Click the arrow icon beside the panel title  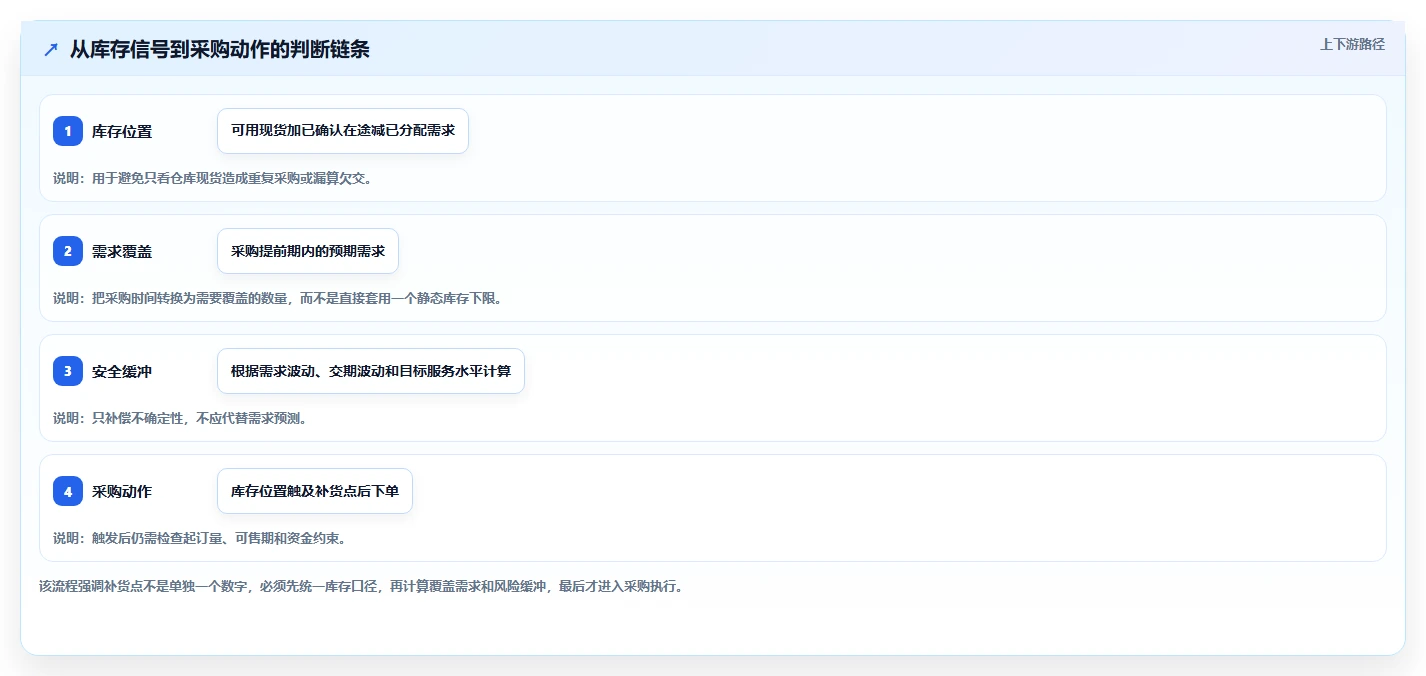tap(51, 49)
